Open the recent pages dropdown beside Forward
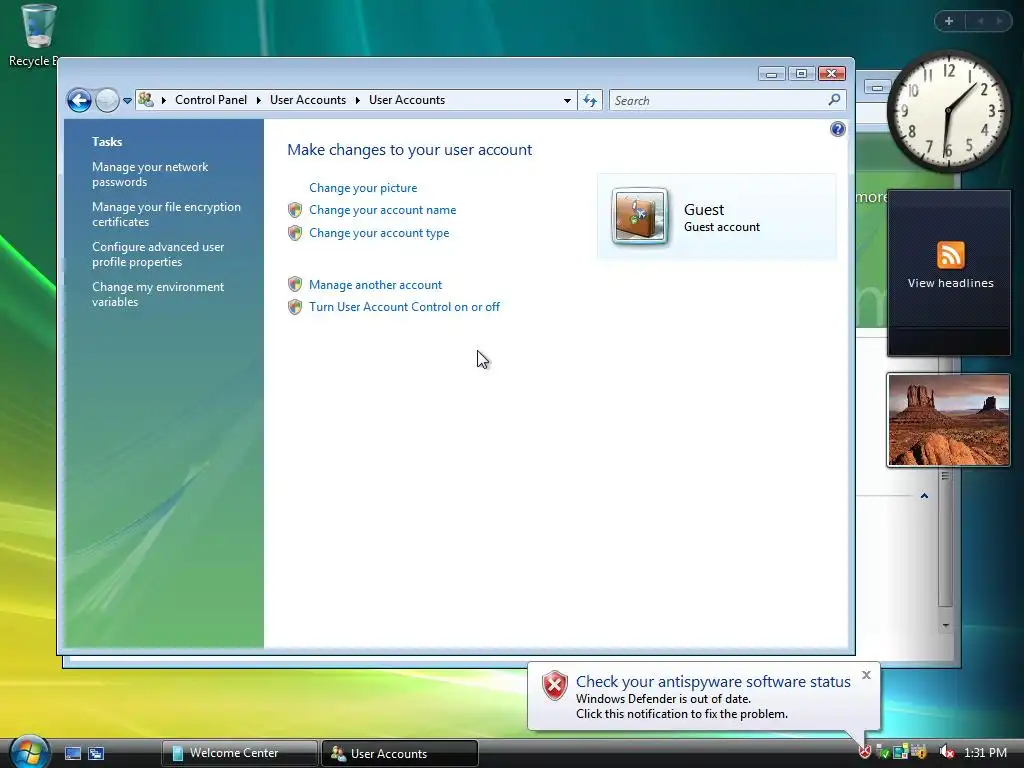Image resolution: width=1024 pixels, height=768 pixels. point(127,101)
